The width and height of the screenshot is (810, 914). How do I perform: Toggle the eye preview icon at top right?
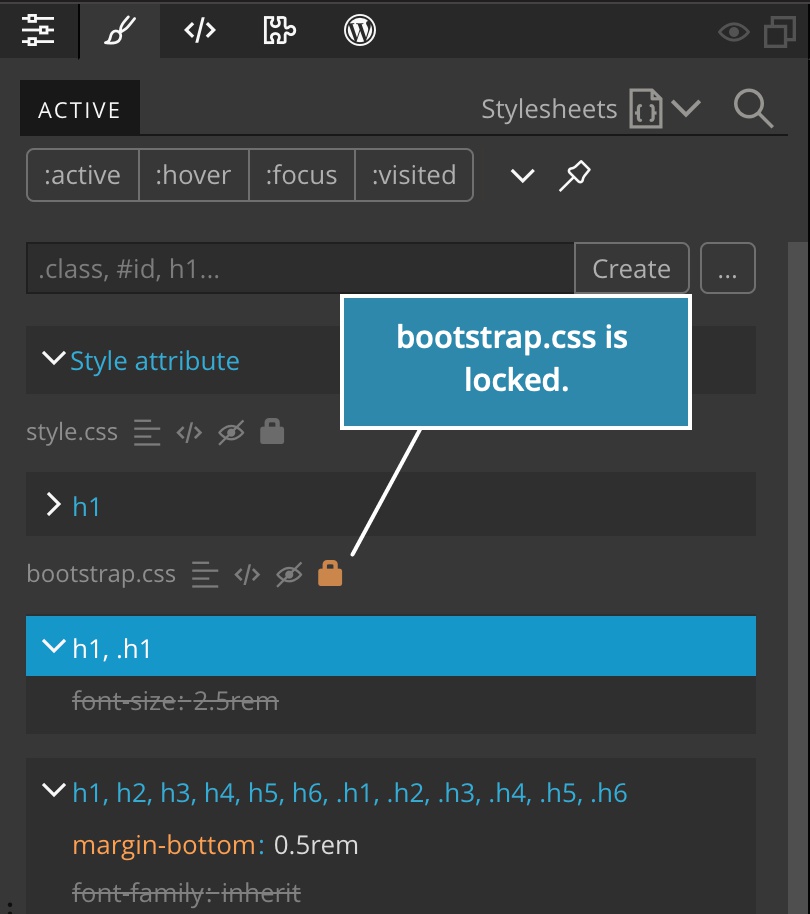click(734, 31)
